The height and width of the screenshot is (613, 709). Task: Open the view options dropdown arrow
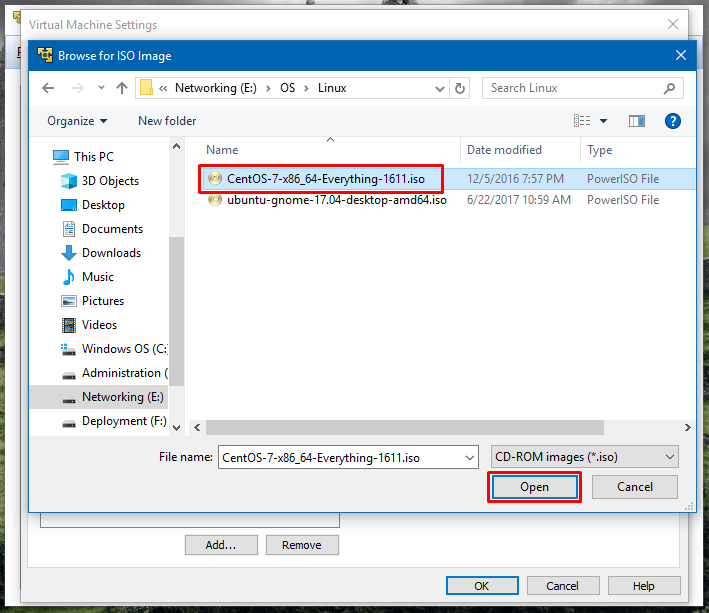(603, 121)
